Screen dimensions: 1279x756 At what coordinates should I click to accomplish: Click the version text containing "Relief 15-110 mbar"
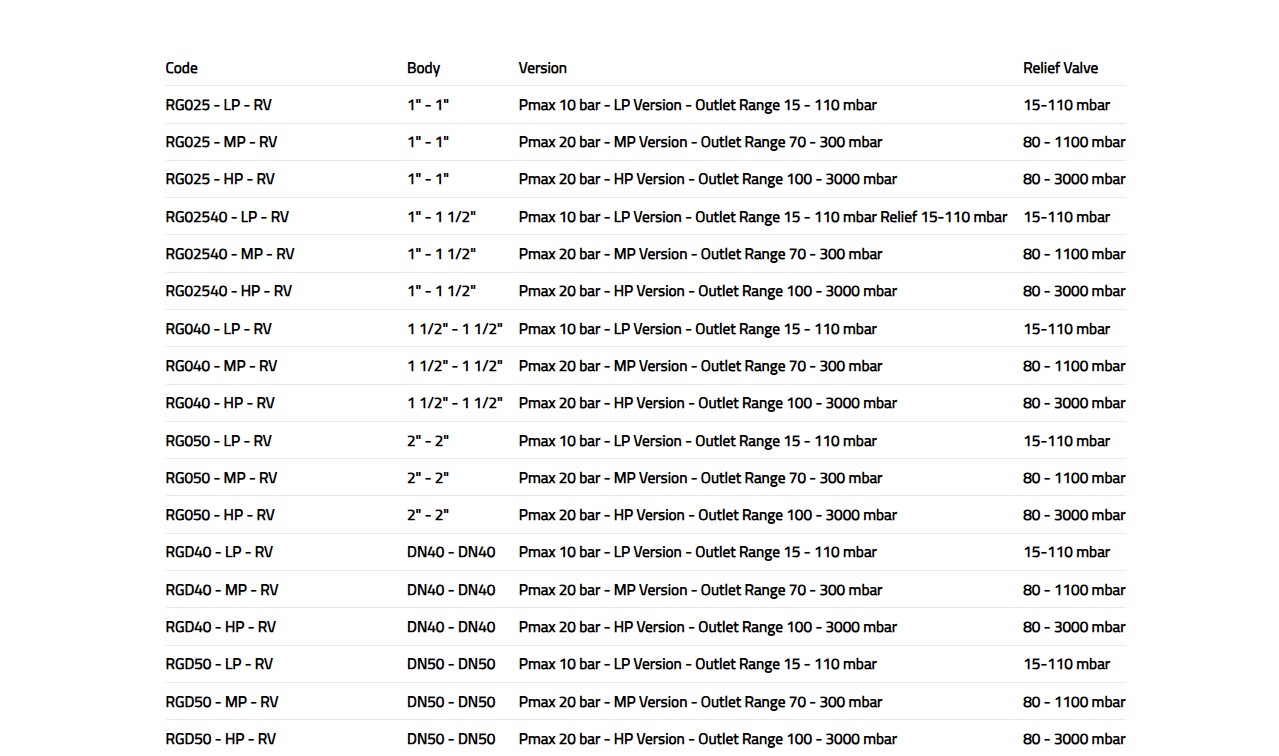762,217
